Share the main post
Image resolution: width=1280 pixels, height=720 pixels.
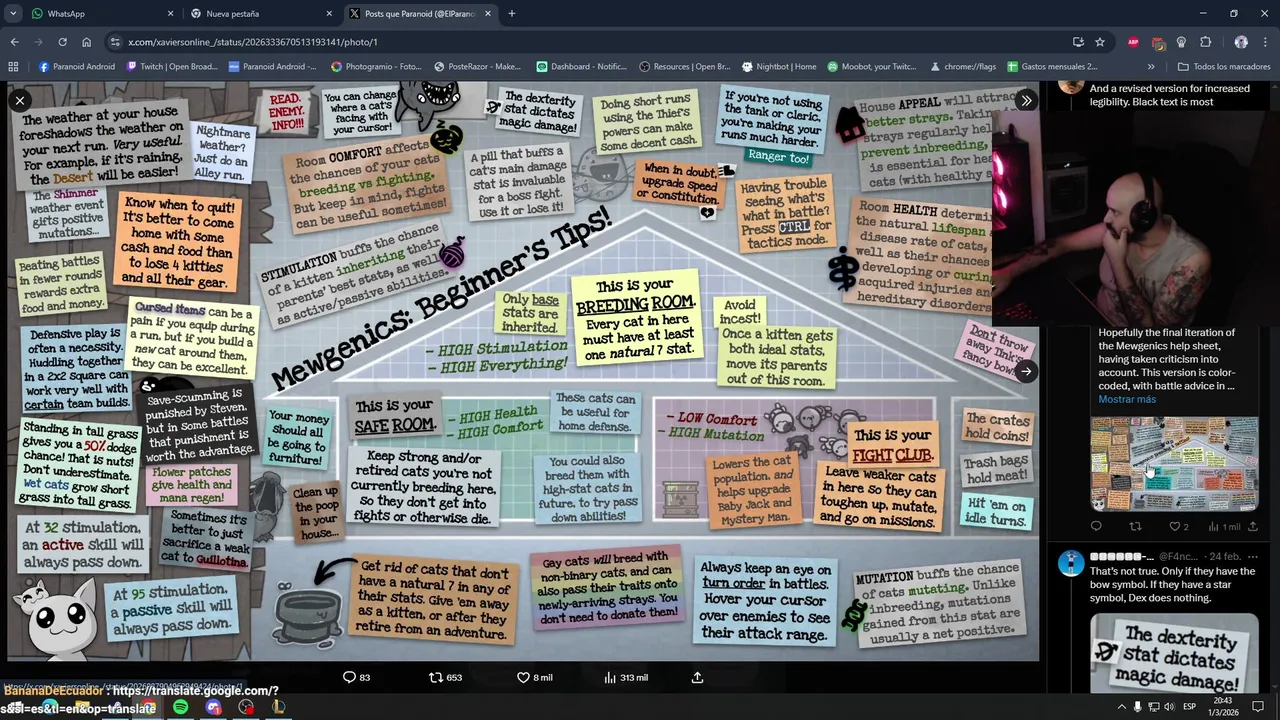click(x=697, y=677)
